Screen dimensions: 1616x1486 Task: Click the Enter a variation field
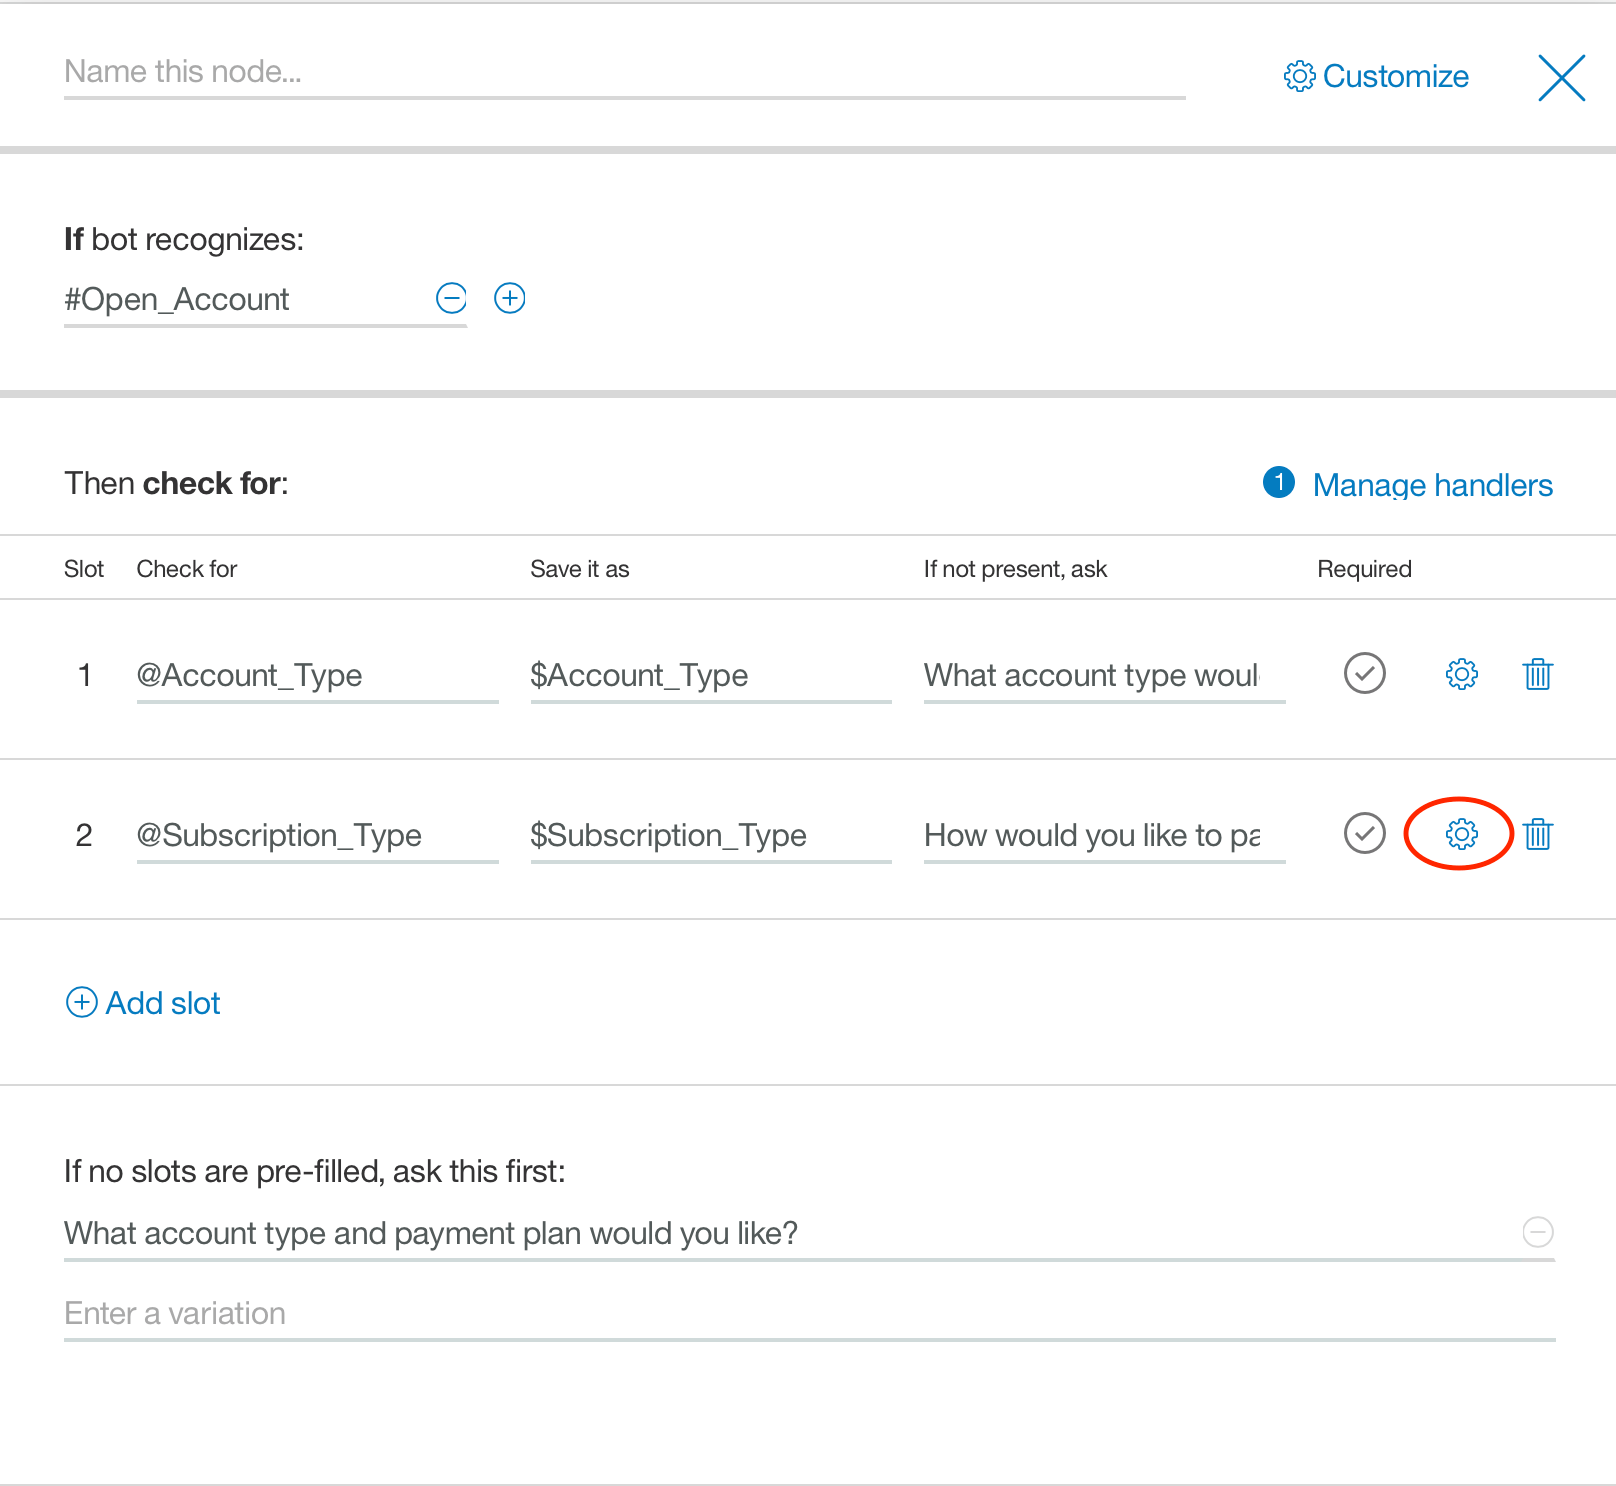coord(808,1313)
